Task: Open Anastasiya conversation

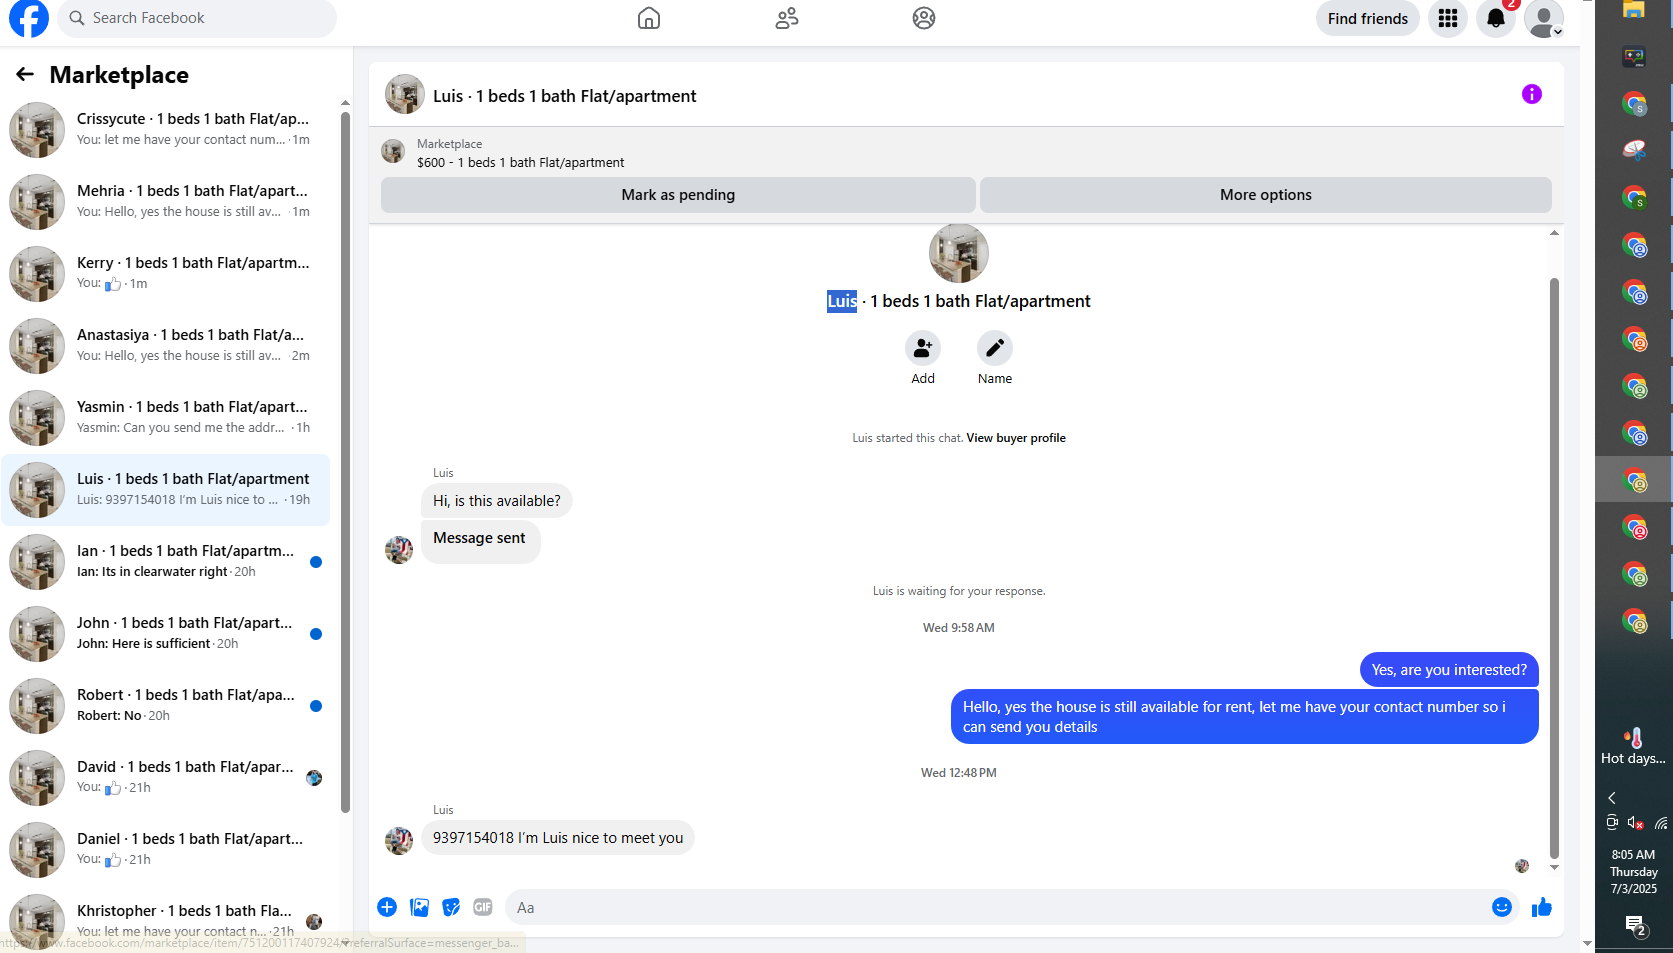Action: 166,346
